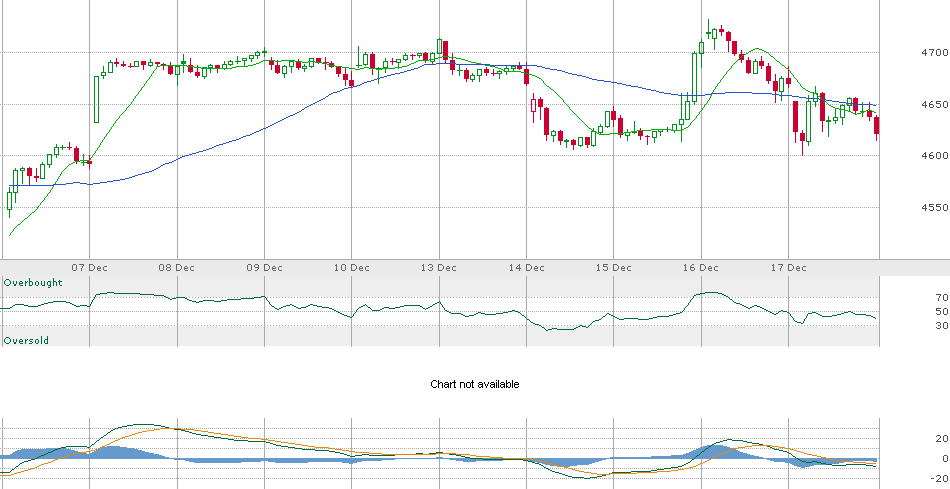The image size is (950, 489).
Task: Select the 4550 price level label
Action: tap(935, 207)
